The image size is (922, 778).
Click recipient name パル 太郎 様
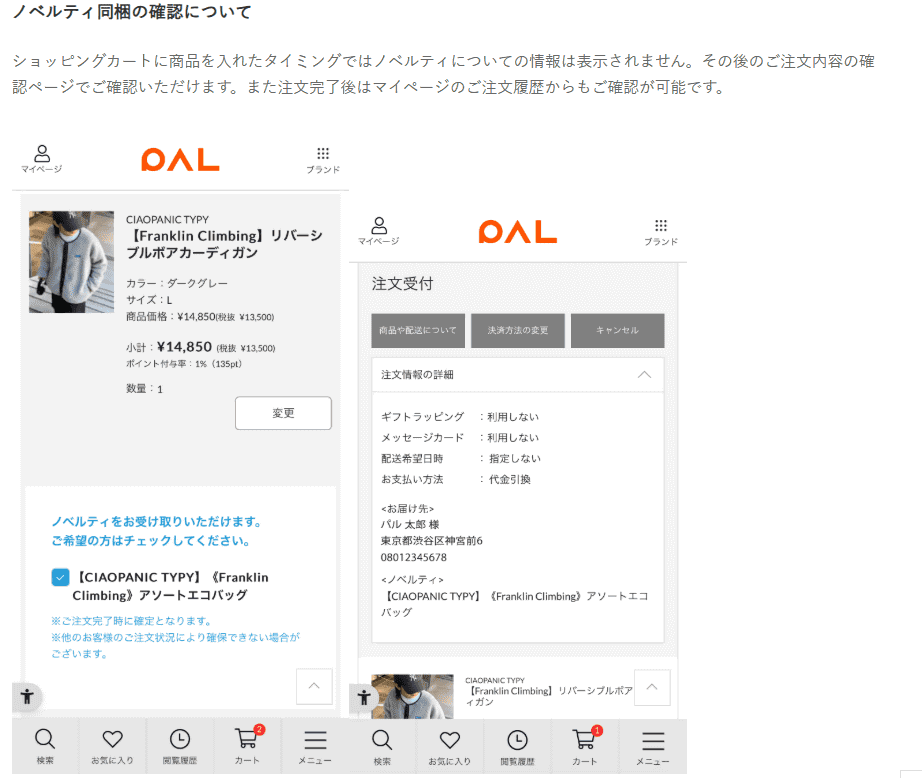pos(410,525)
